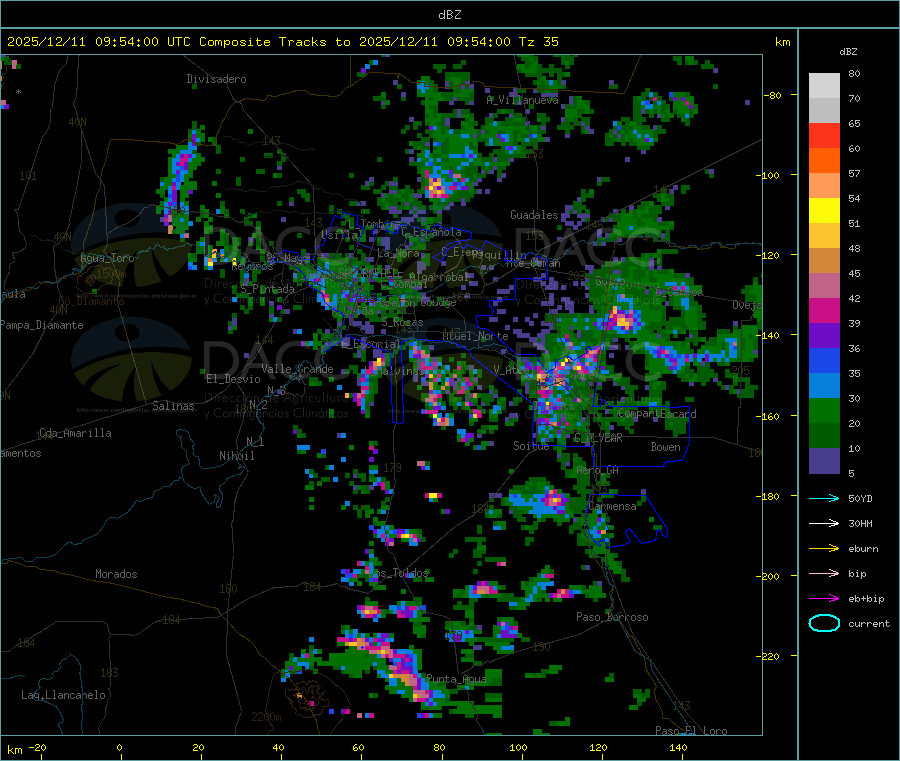
Task: Click the 39 dBZ magenta legend swatch
Action: tap(824, 310)
